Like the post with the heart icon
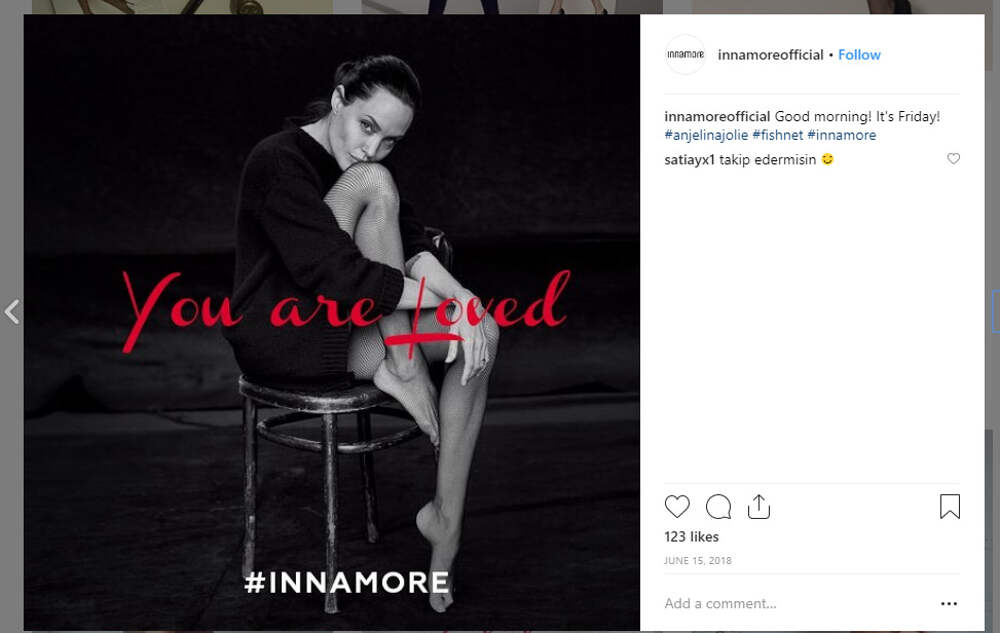This screenshot has height=633, width=1000. 677,506
